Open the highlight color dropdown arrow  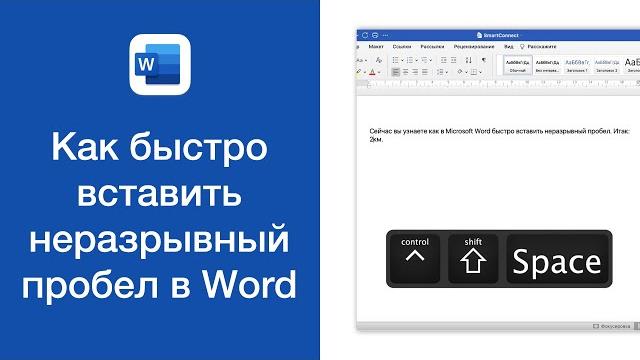[365, 73]
